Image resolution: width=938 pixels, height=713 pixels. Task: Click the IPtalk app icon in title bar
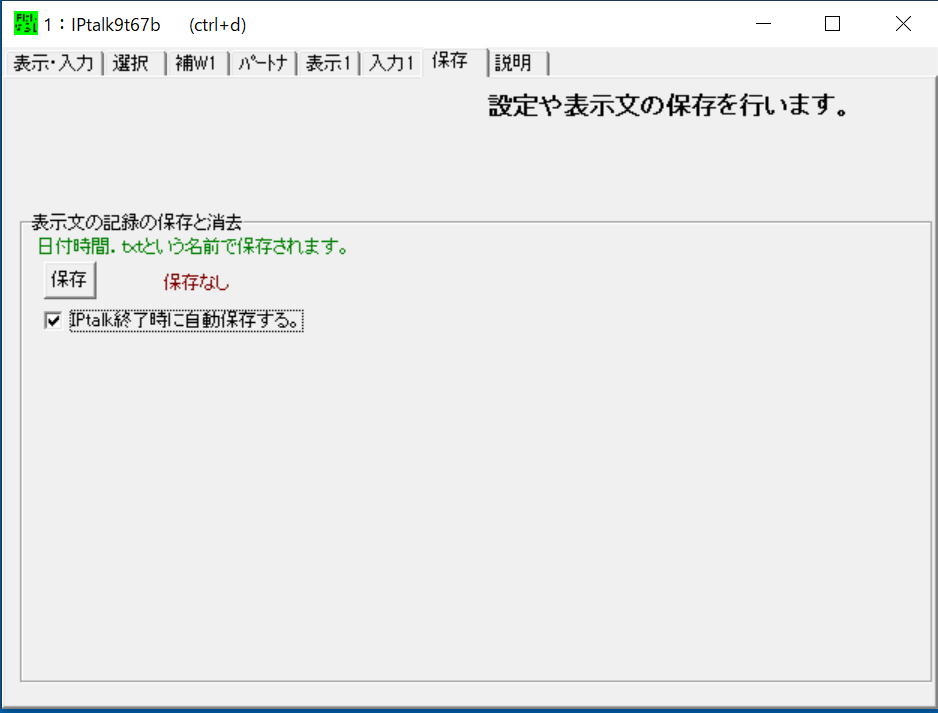click(x=25, y=24)
